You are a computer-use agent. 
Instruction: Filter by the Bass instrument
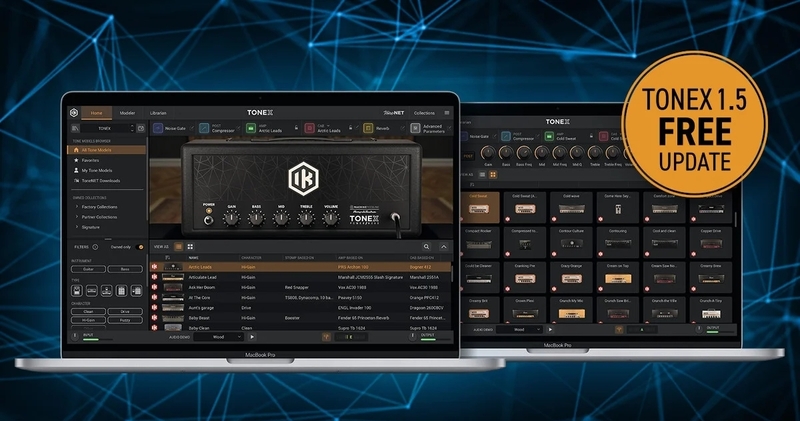pos(125,269)
